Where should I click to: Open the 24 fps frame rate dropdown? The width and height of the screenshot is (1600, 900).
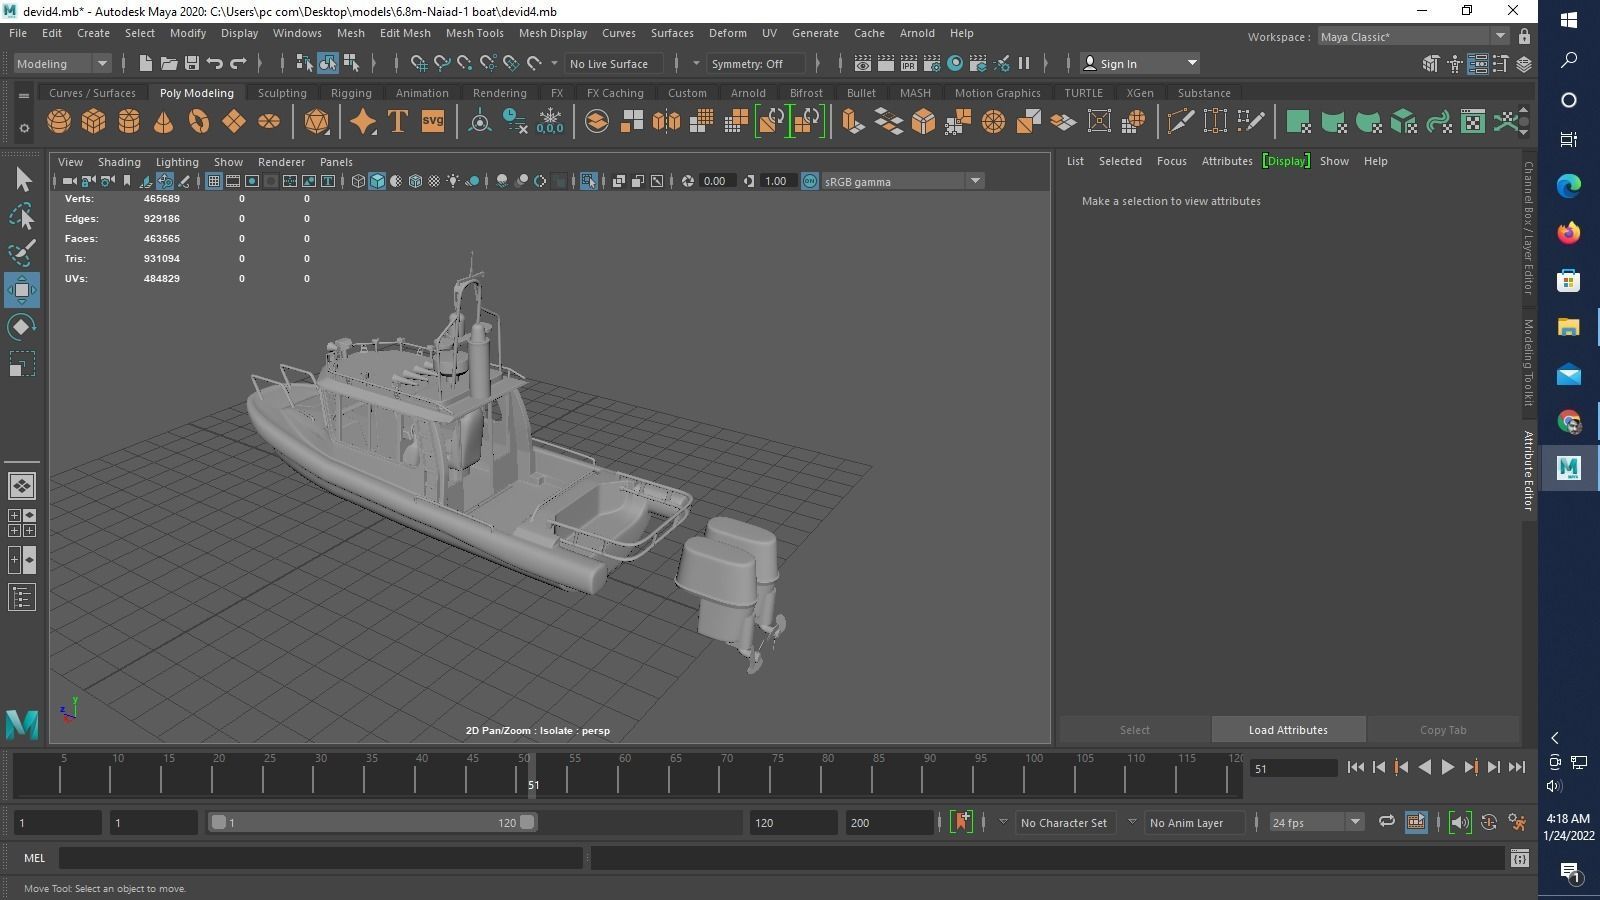pos(1316,822)
